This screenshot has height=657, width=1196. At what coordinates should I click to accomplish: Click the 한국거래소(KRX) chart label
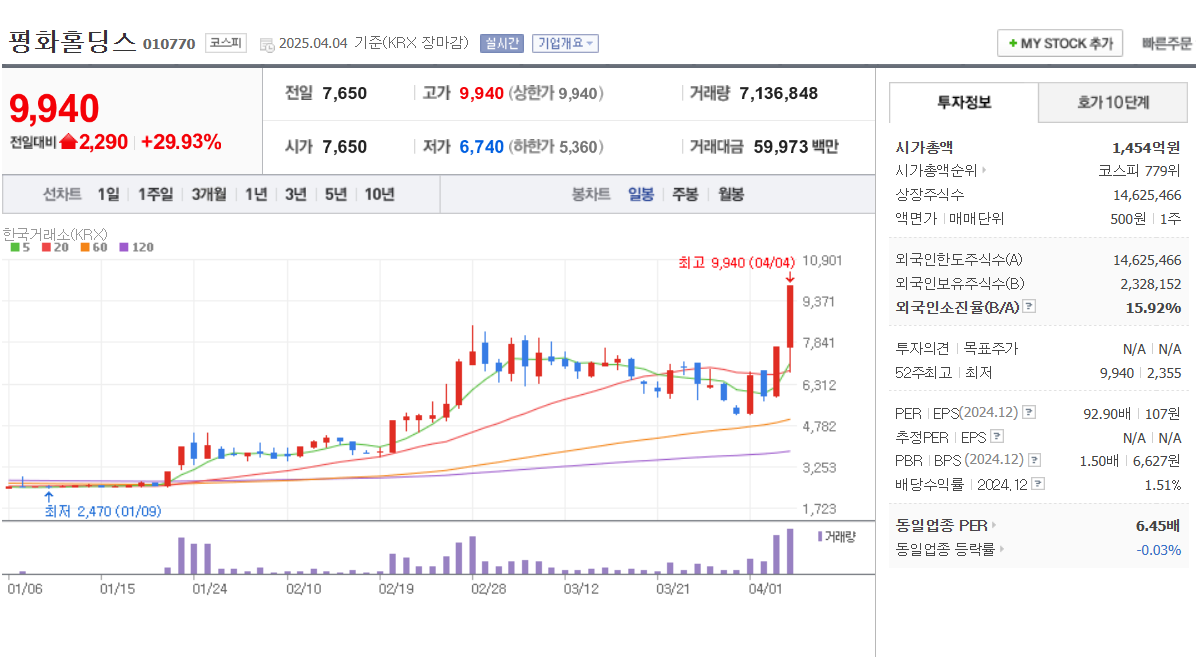pos(55,233)
